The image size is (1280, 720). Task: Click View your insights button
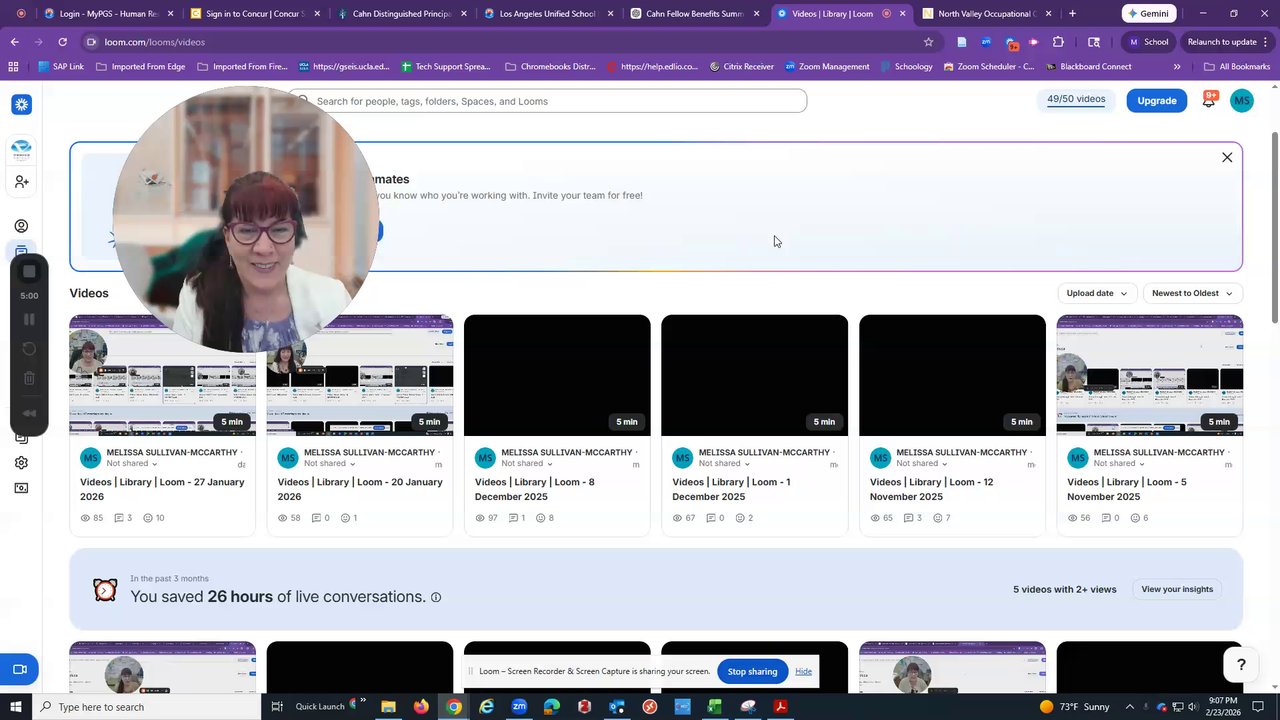click(1177, 589)
